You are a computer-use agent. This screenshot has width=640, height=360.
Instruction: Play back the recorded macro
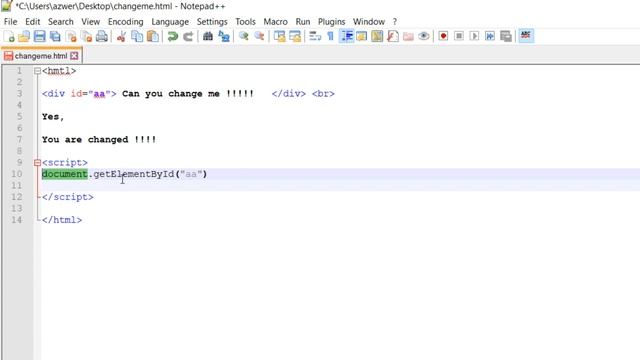coord(474,36)
